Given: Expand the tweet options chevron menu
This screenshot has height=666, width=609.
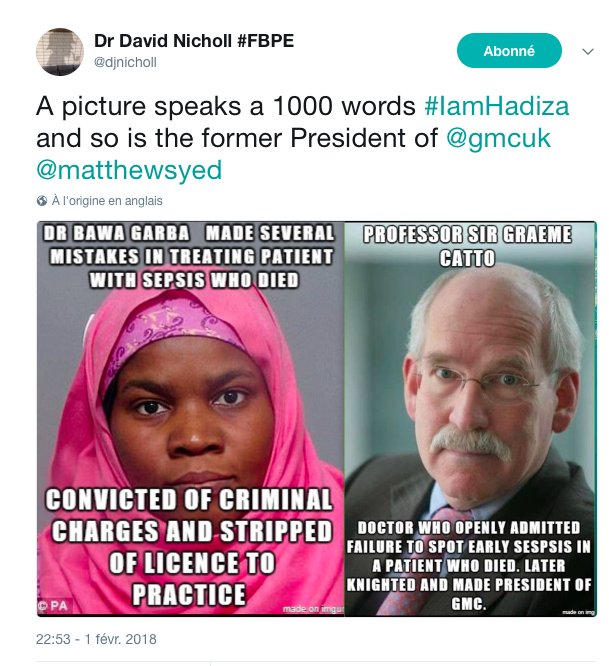Looking at the screenshot, I should pyautogui.click(x=587, y=52).
